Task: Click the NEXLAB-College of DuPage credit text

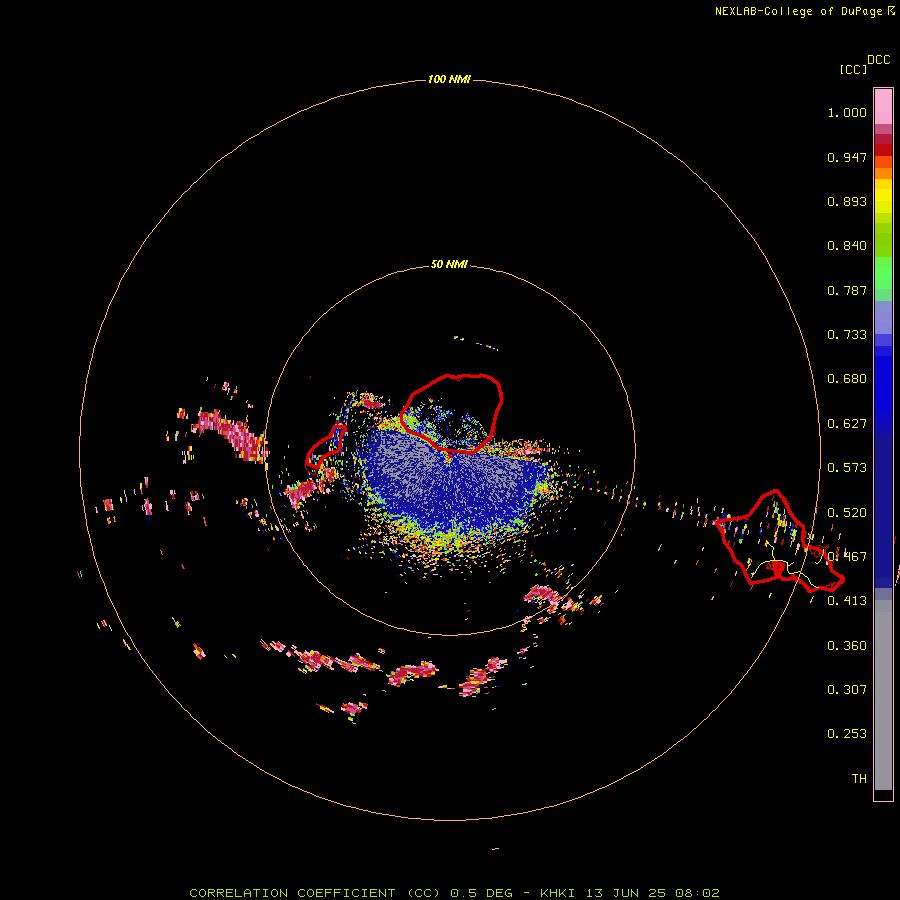Action: coord(798,11)
